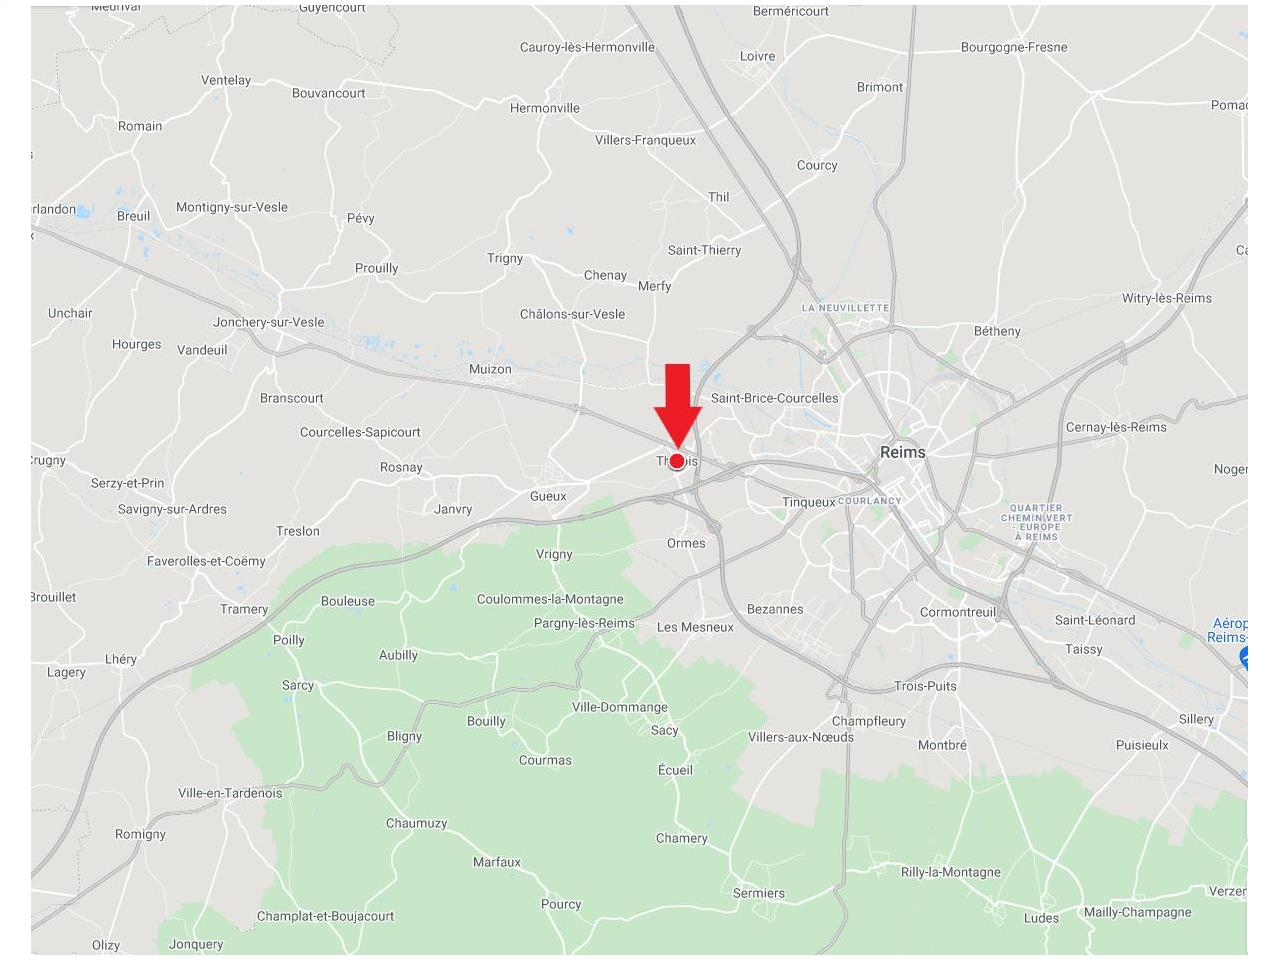Select the Rilly-la-Montagne label
1280x960 pixels.
pyautogui.click(x=951, y=872)
